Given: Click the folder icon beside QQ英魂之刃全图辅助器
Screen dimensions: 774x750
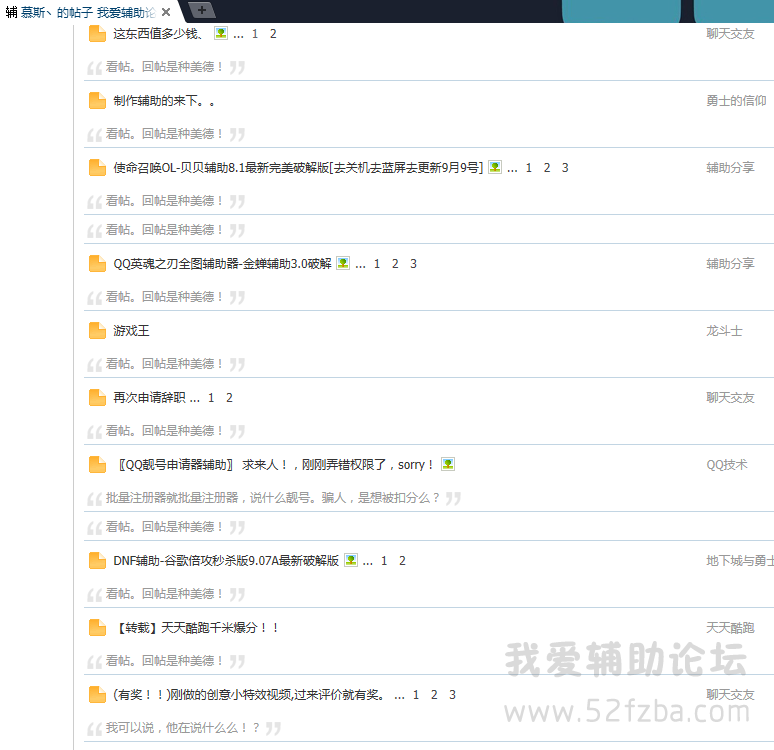Looking at the screenshot, I should (97, 264).
